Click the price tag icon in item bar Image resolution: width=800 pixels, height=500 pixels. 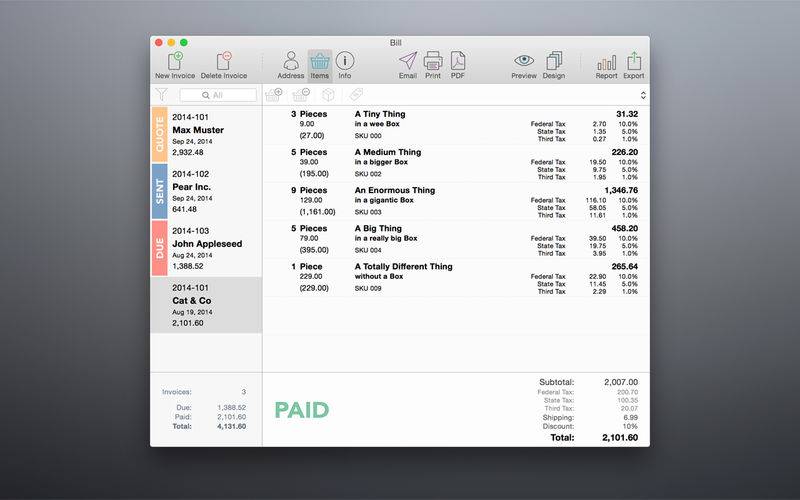(356, 94)
